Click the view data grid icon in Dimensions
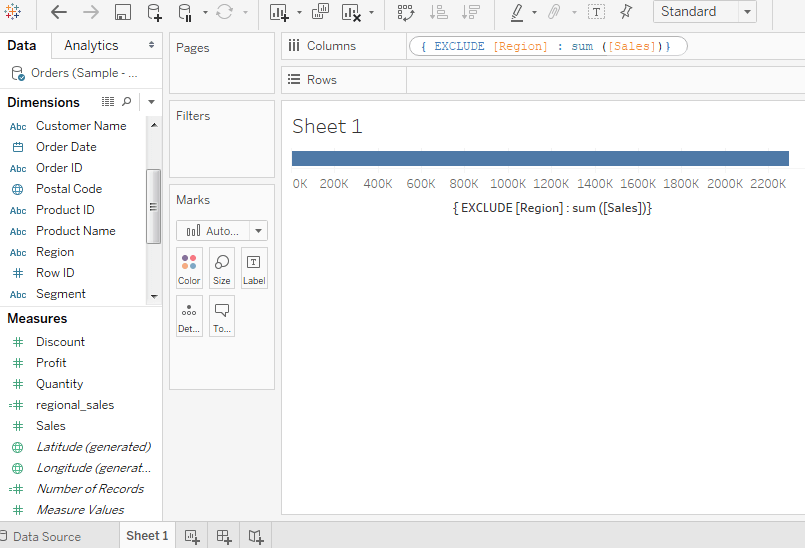Screen dimensions: 805x548 coord(108,102)
